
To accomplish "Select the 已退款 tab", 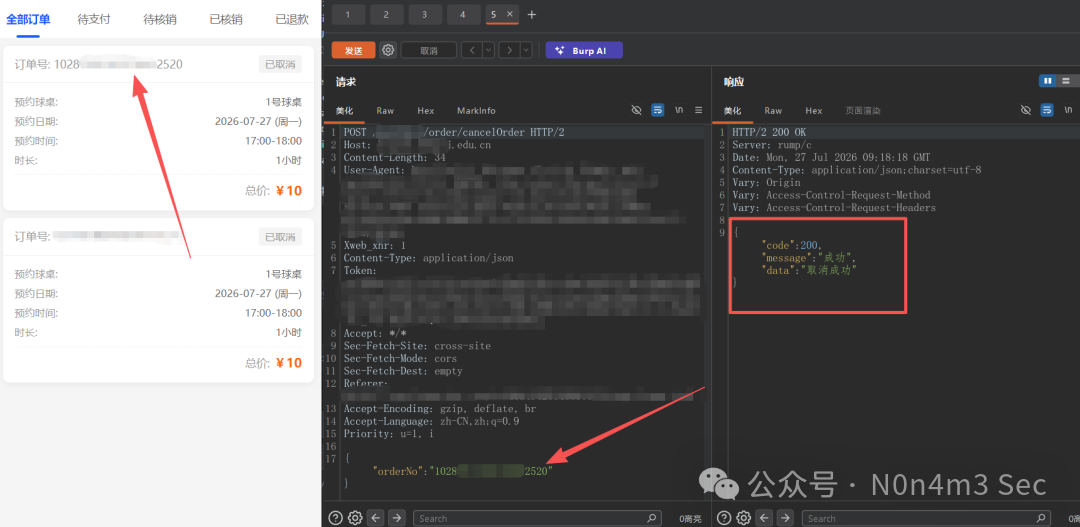I will [292, 19].
